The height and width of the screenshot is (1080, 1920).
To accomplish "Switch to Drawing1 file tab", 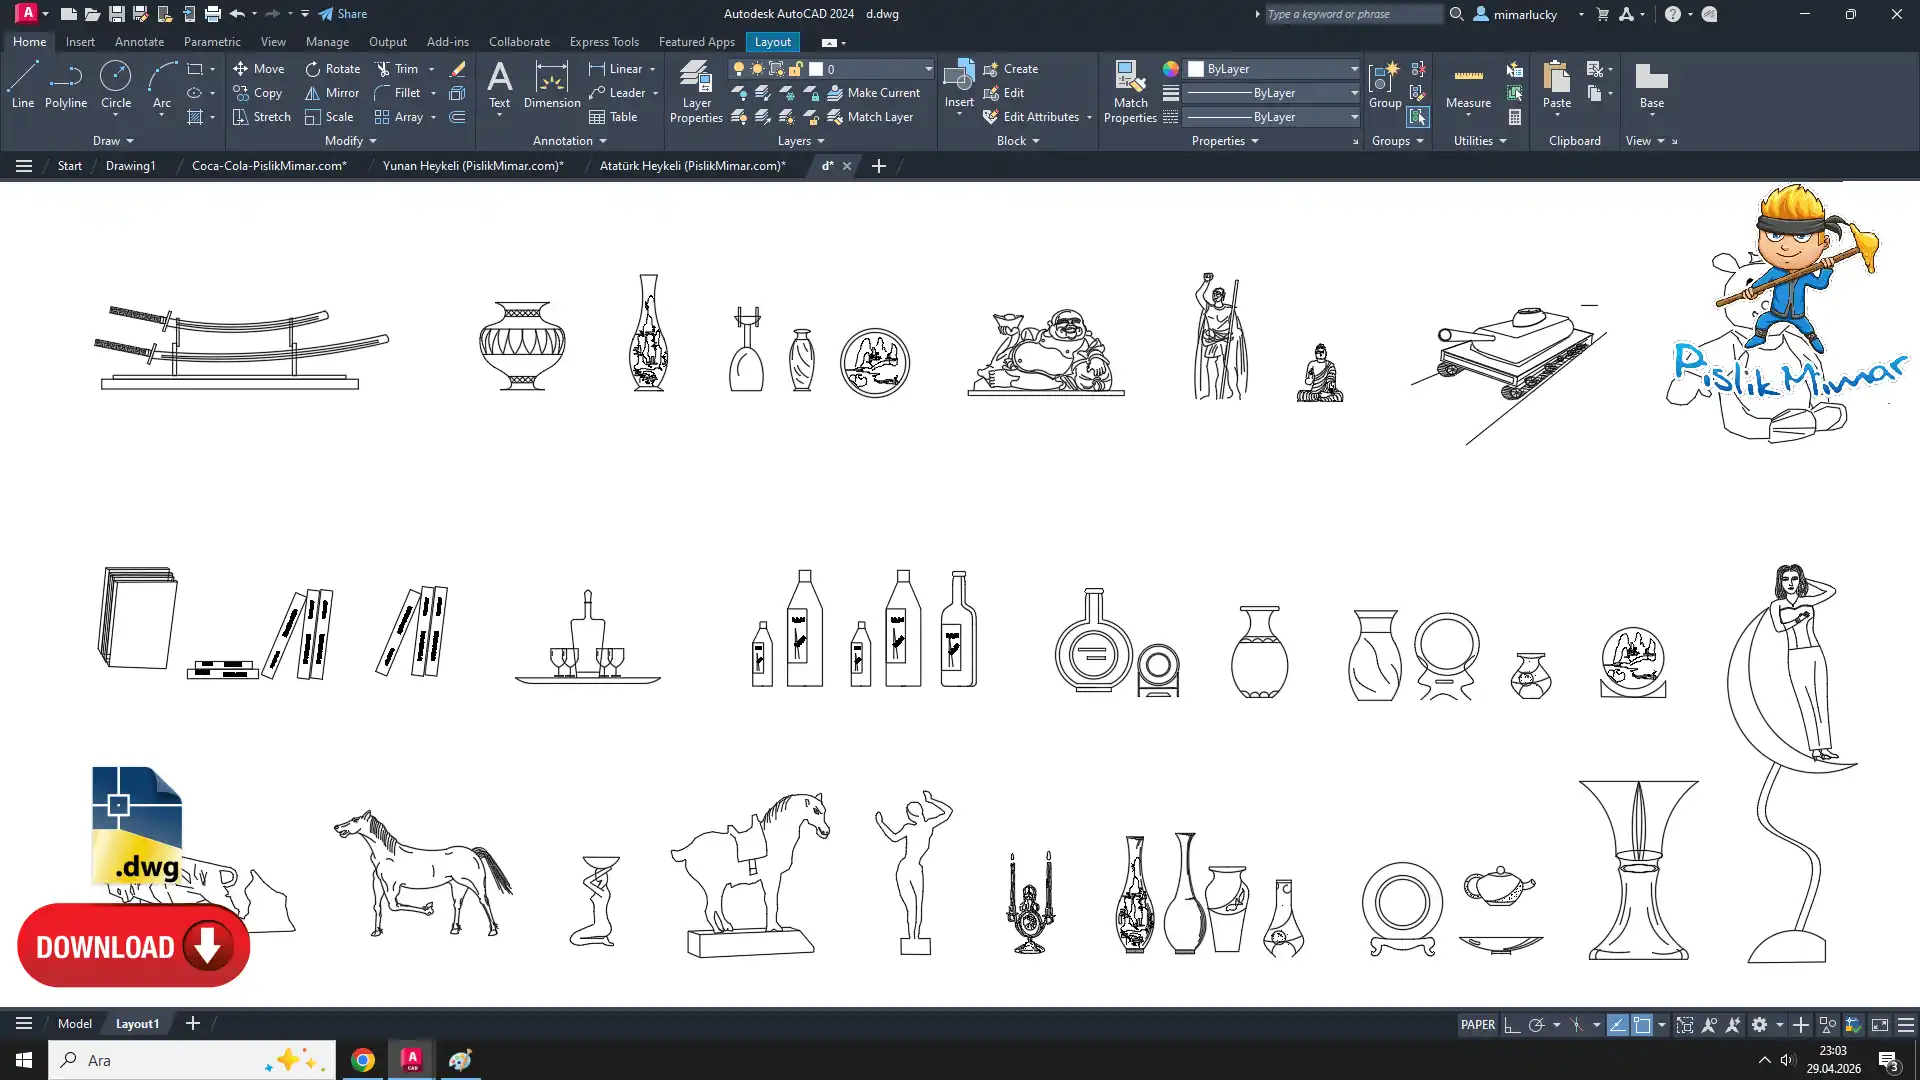I will point(131,166).
